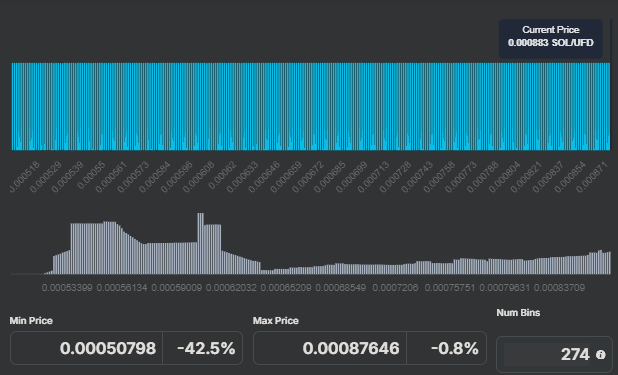The height and width of the screenshot is (375, 618).
Task: Click histogram axis label 0.00068549
Action: tap(341, 288)
